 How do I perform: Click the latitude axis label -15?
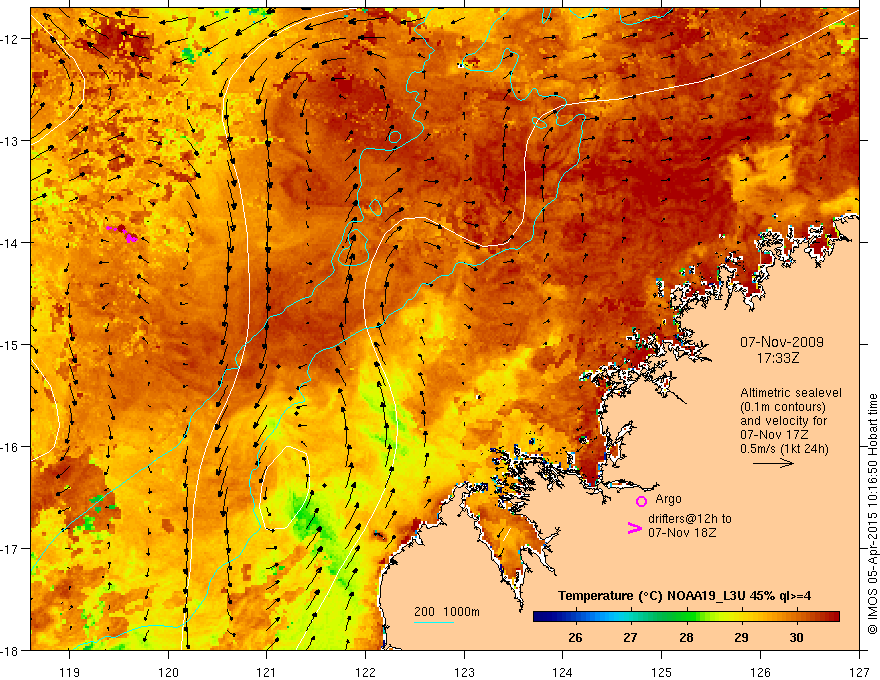[x=10, y=345]
